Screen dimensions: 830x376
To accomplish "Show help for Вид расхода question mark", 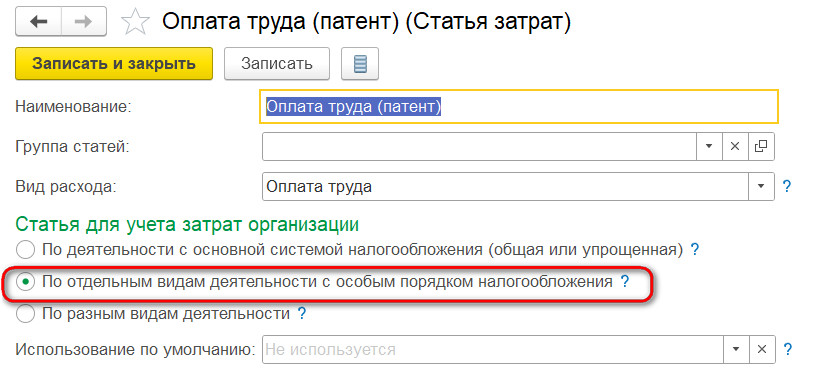I will [787, 186].
